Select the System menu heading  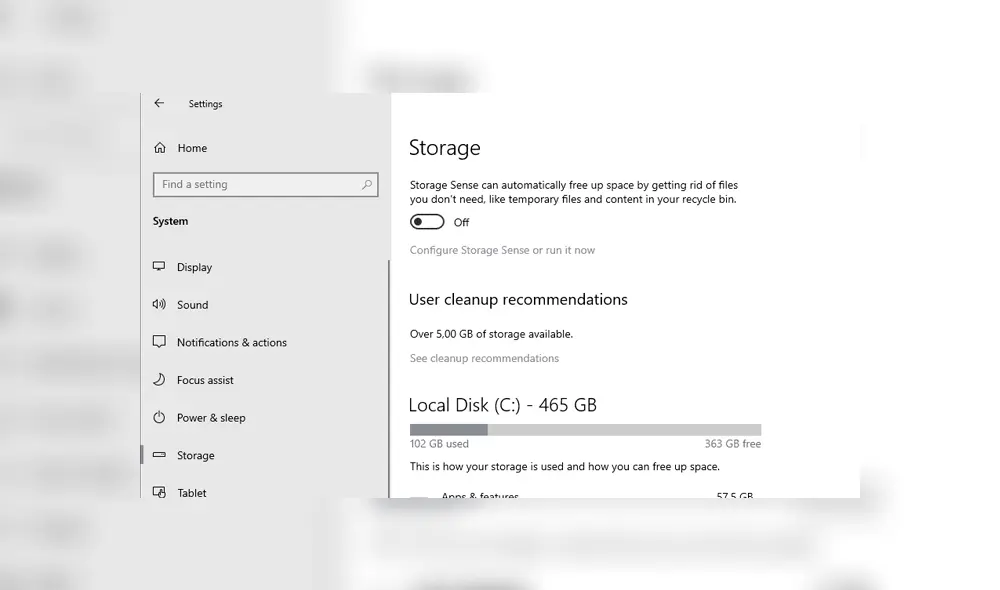(x=170, y=221)
